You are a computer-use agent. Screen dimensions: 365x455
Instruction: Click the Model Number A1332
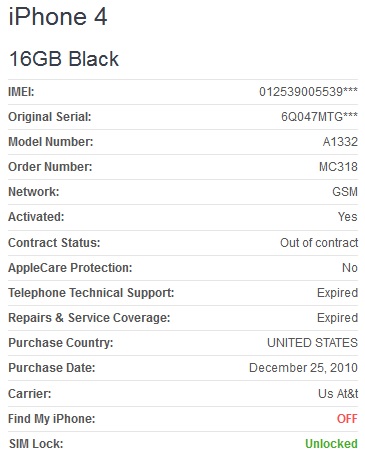(x=340, y=142)
